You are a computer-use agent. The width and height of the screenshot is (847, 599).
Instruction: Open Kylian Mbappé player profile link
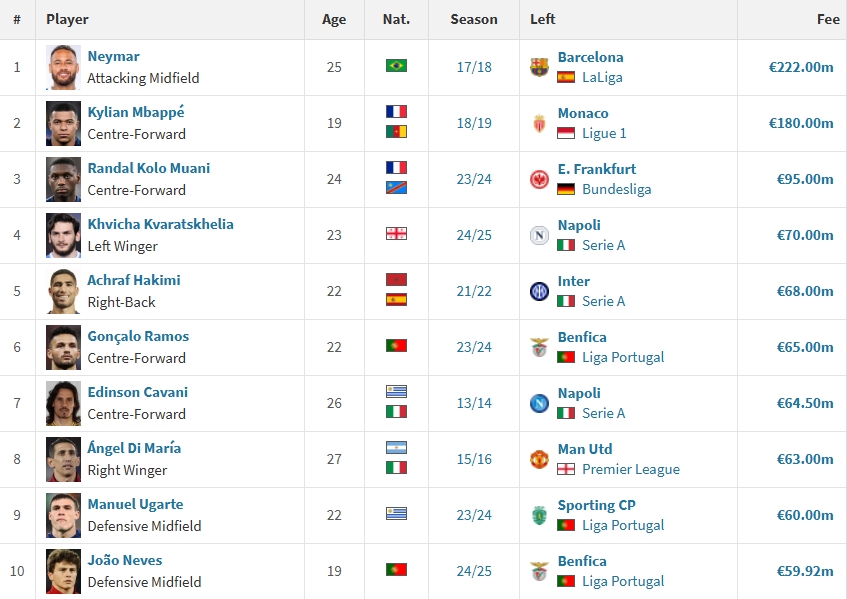coord(136,112)
